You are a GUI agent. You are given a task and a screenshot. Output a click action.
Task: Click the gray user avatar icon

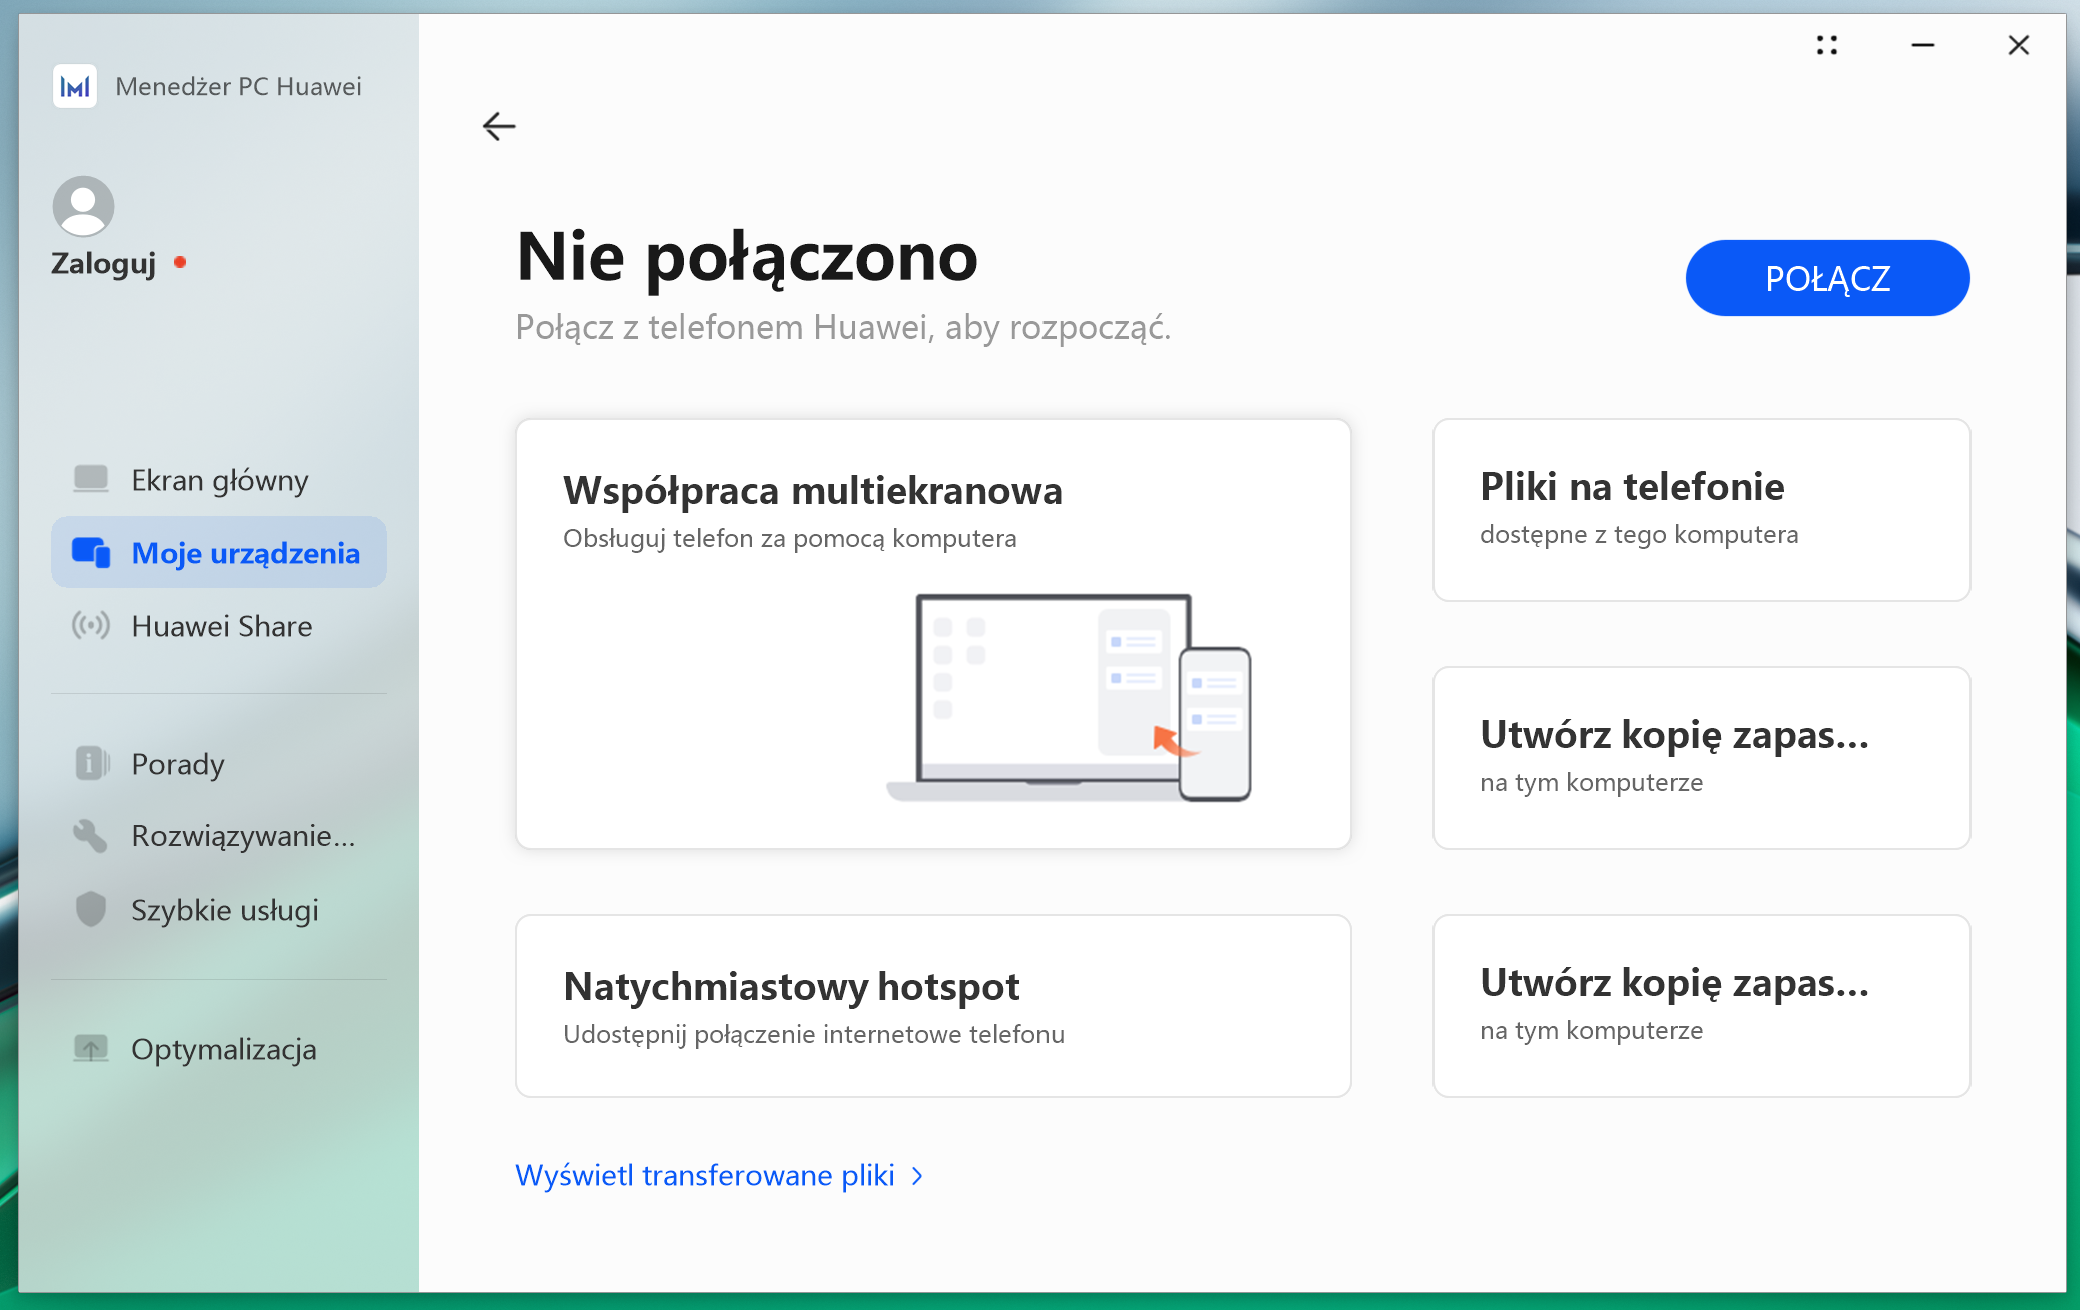(83, 207)
